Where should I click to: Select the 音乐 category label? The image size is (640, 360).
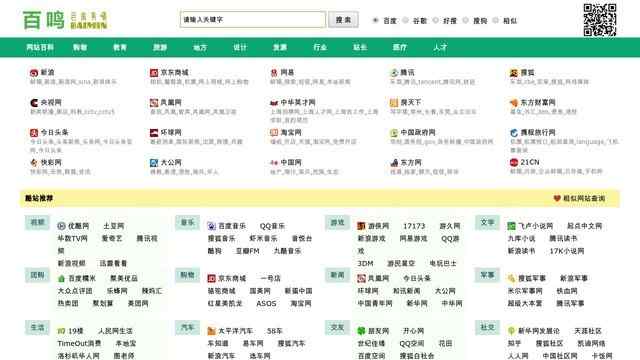point(187,222)
